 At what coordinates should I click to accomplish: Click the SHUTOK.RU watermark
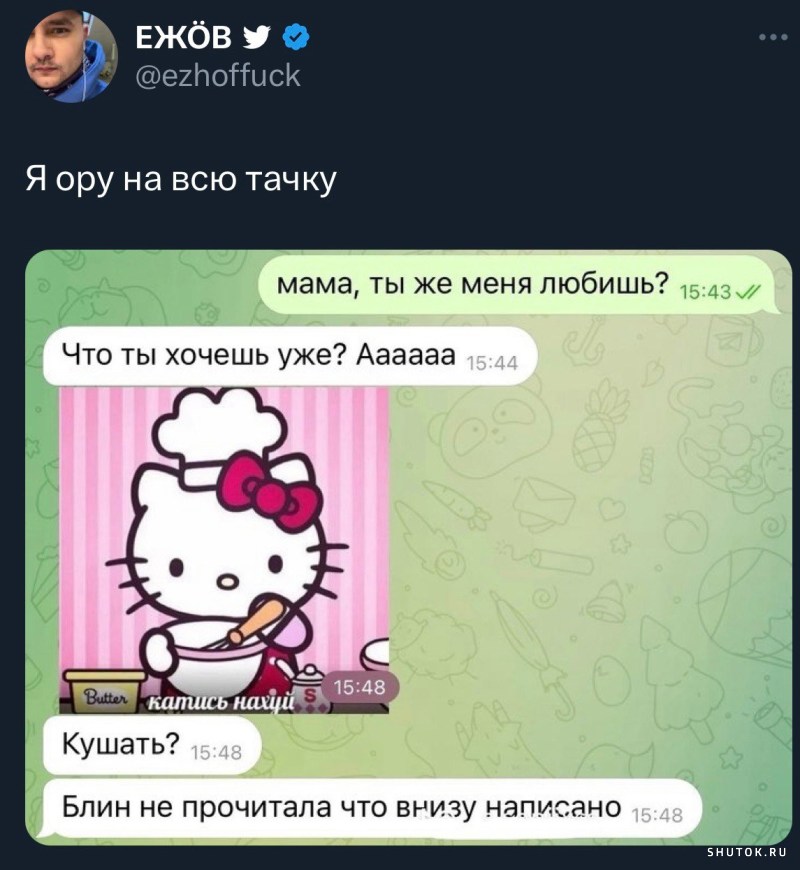[x=747, y=853]
